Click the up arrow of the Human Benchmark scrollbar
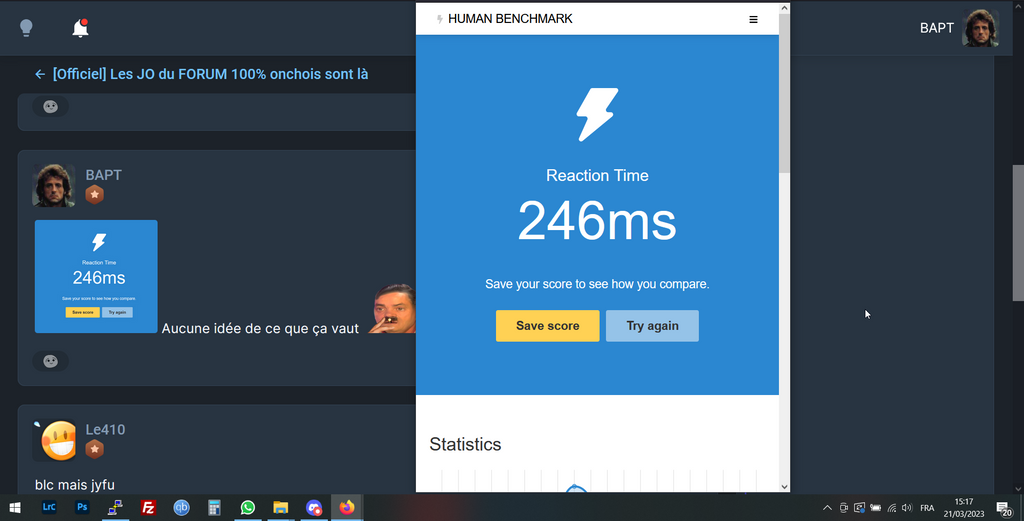 click(784, 8)
